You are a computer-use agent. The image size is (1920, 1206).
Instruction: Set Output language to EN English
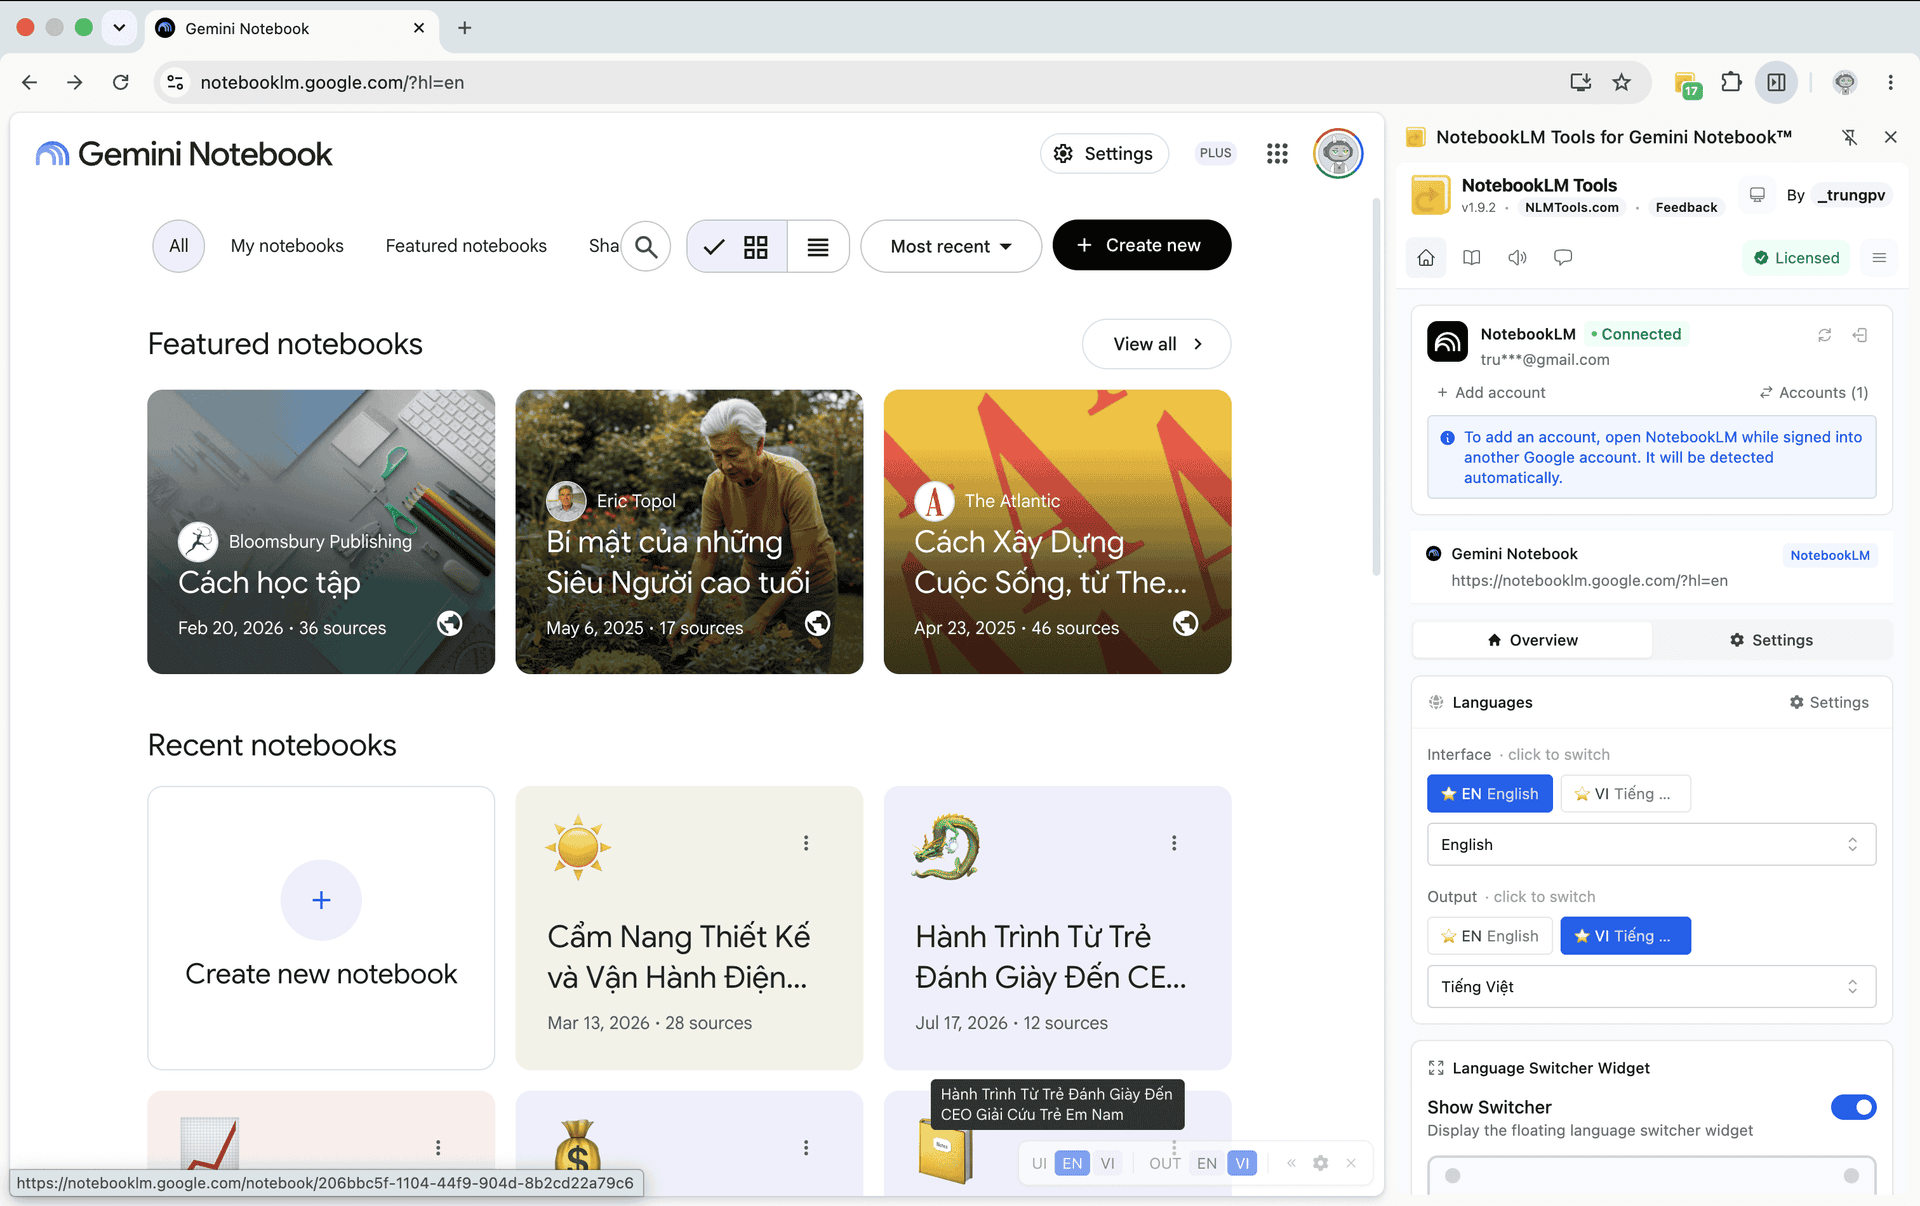[1489, 936]
